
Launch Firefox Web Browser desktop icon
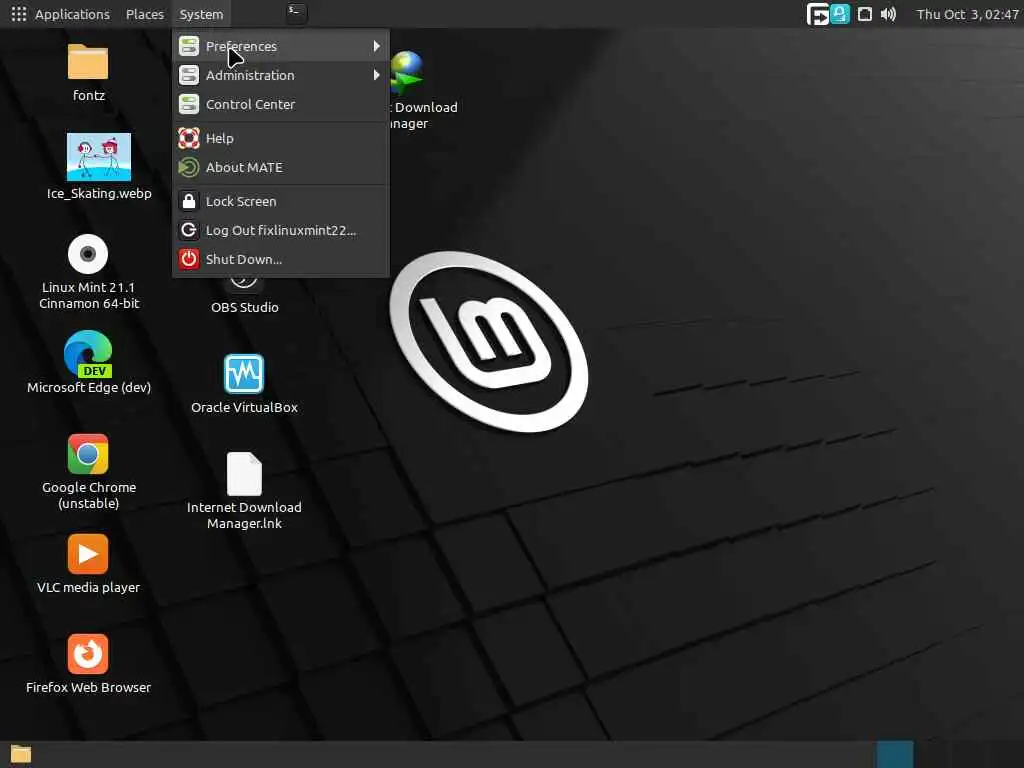click(x=88, y=654)
